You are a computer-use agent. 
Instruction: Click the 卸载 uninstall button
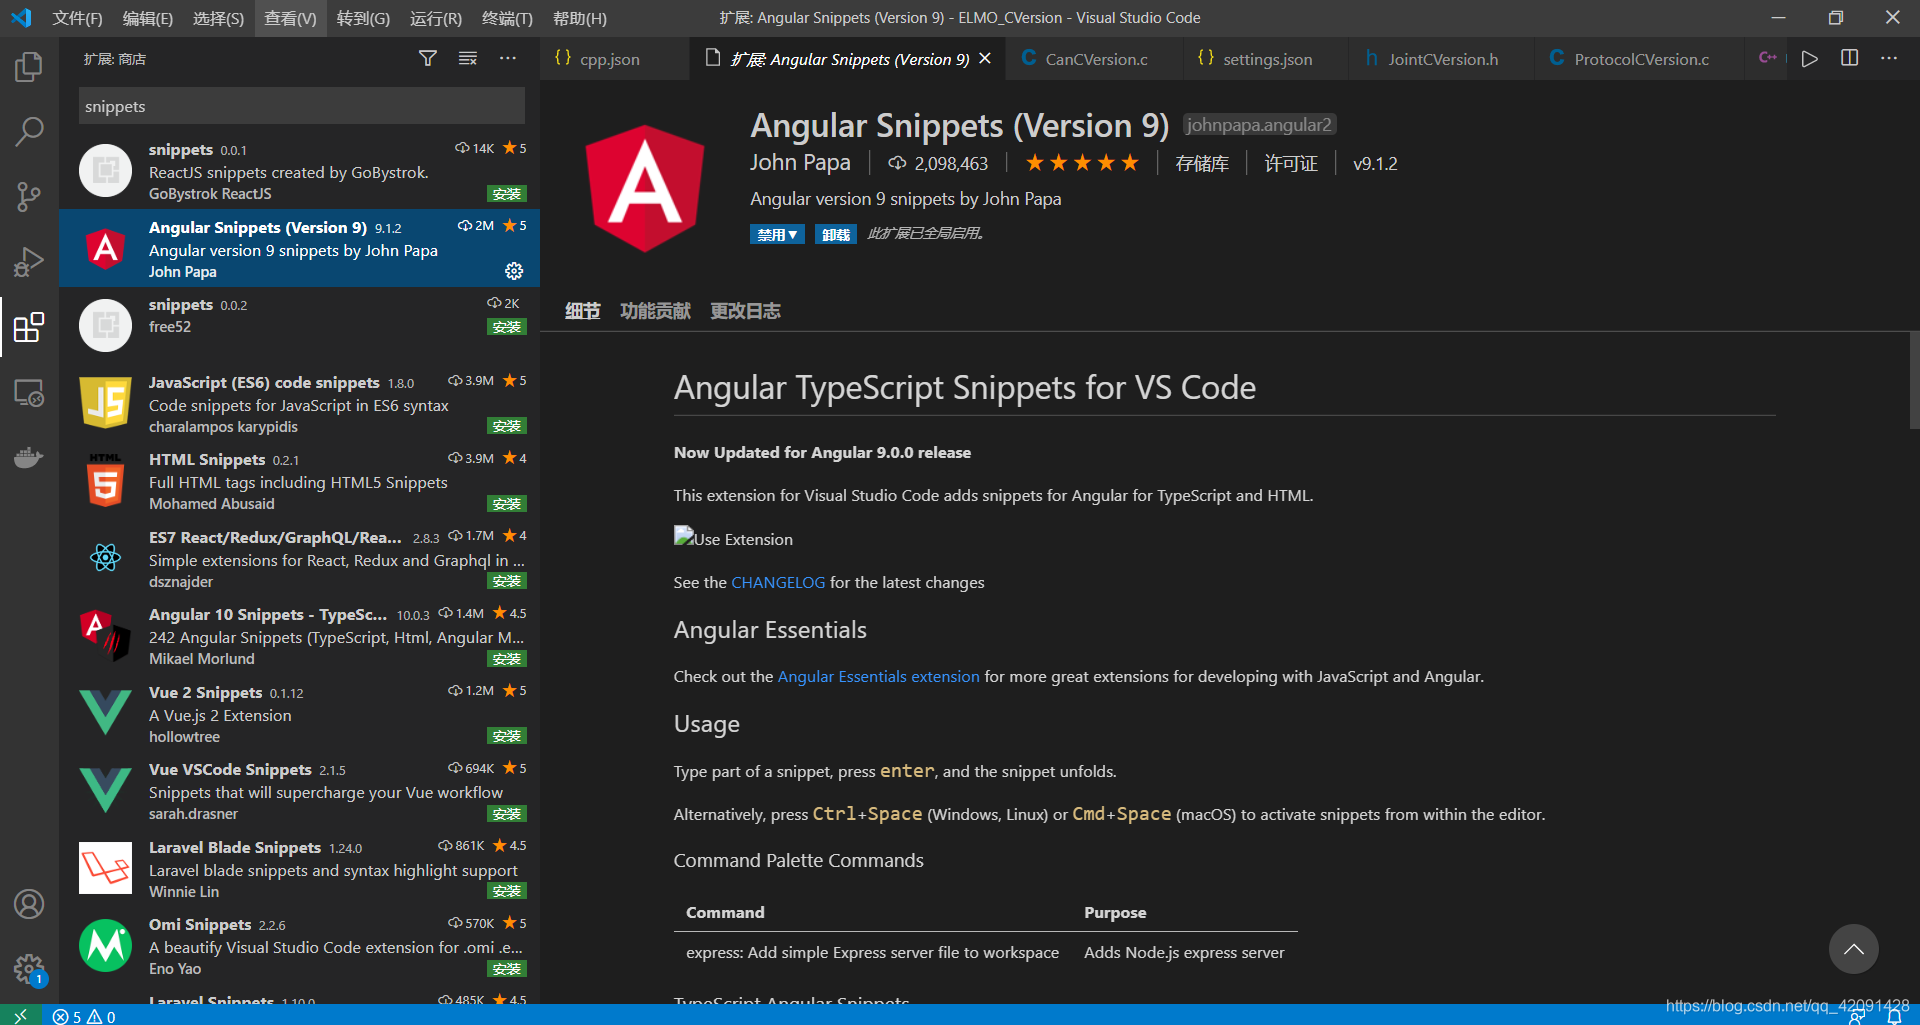[835, 234]
